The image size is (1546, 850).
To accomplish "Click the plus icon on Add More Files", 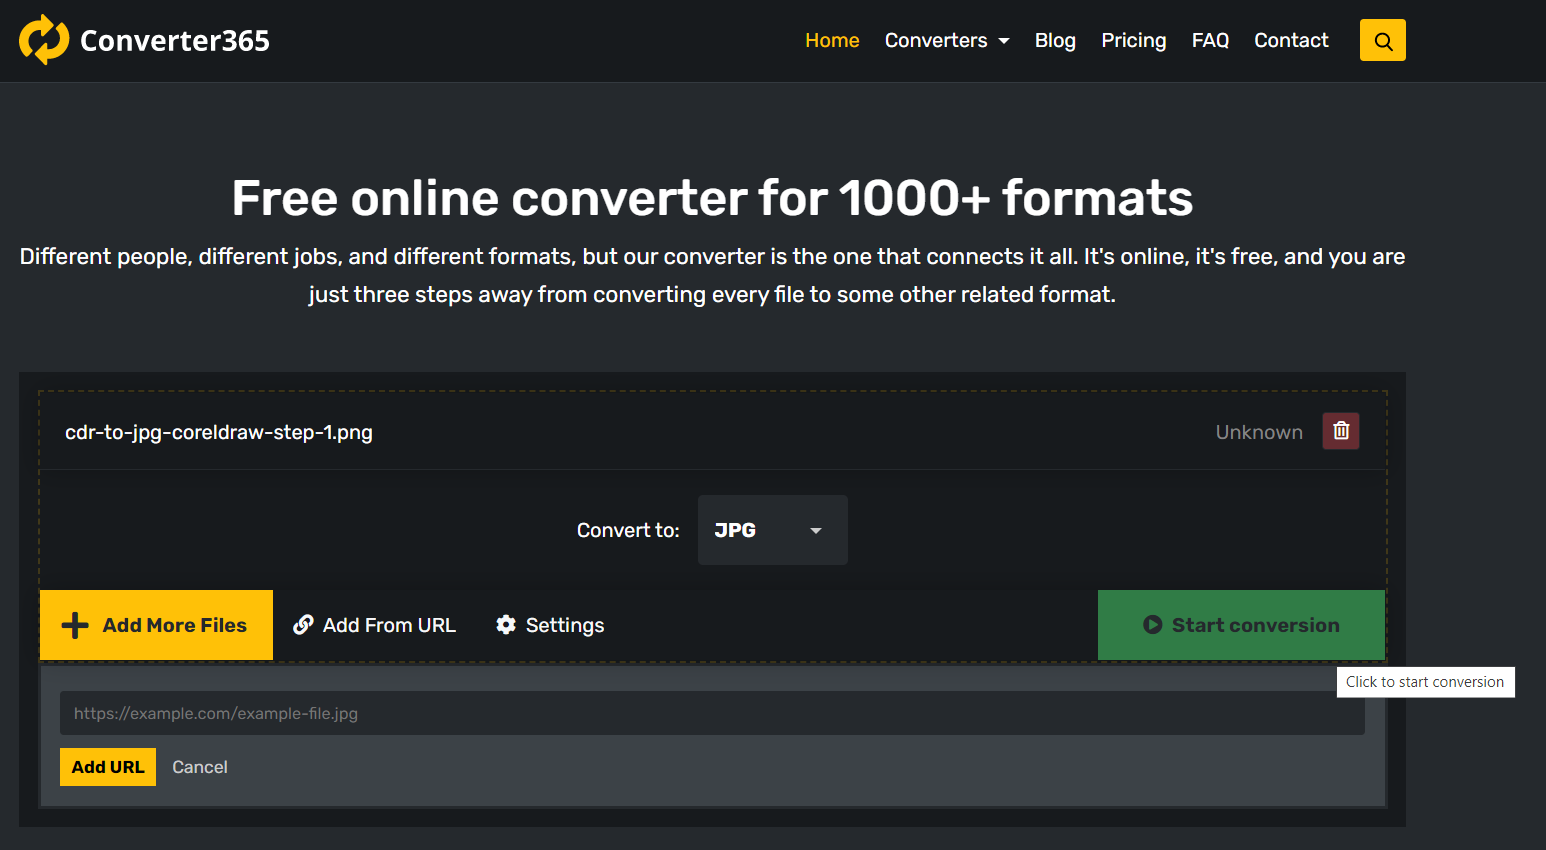I will pos(75,625).
